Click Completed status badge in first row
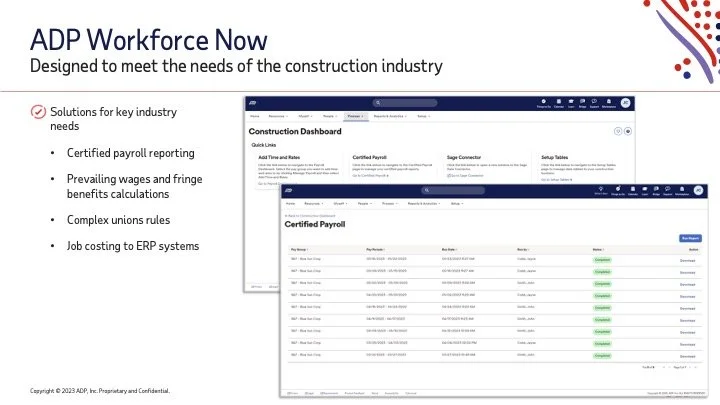This screenshot has height=405, width=720. coord(602,260)
